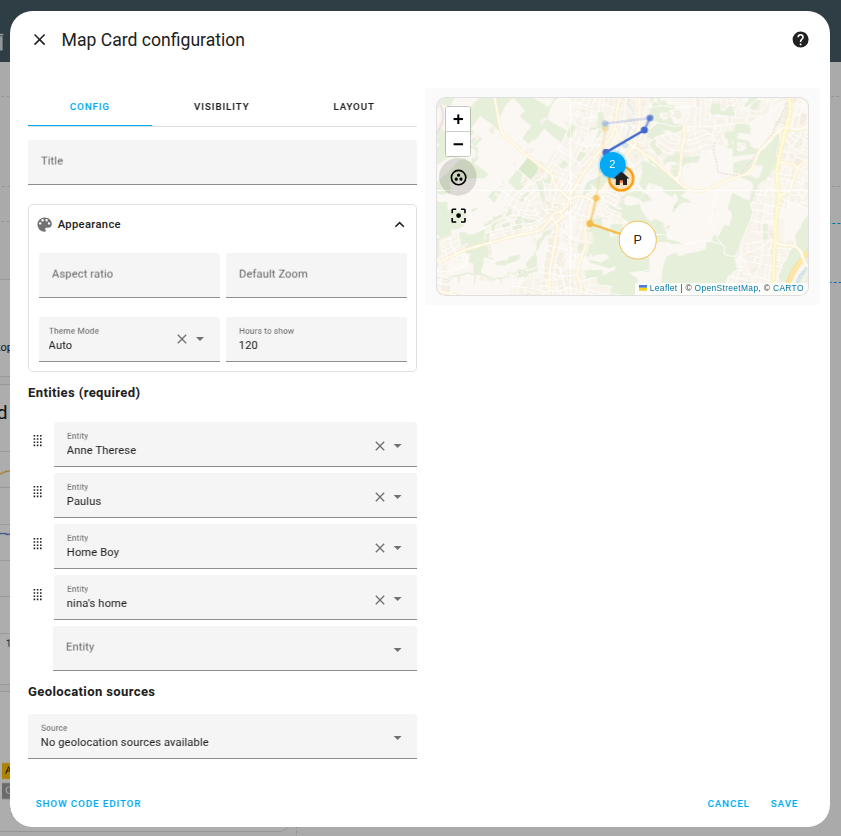
Task: Click the Title input field
Action: click(222, 162)
